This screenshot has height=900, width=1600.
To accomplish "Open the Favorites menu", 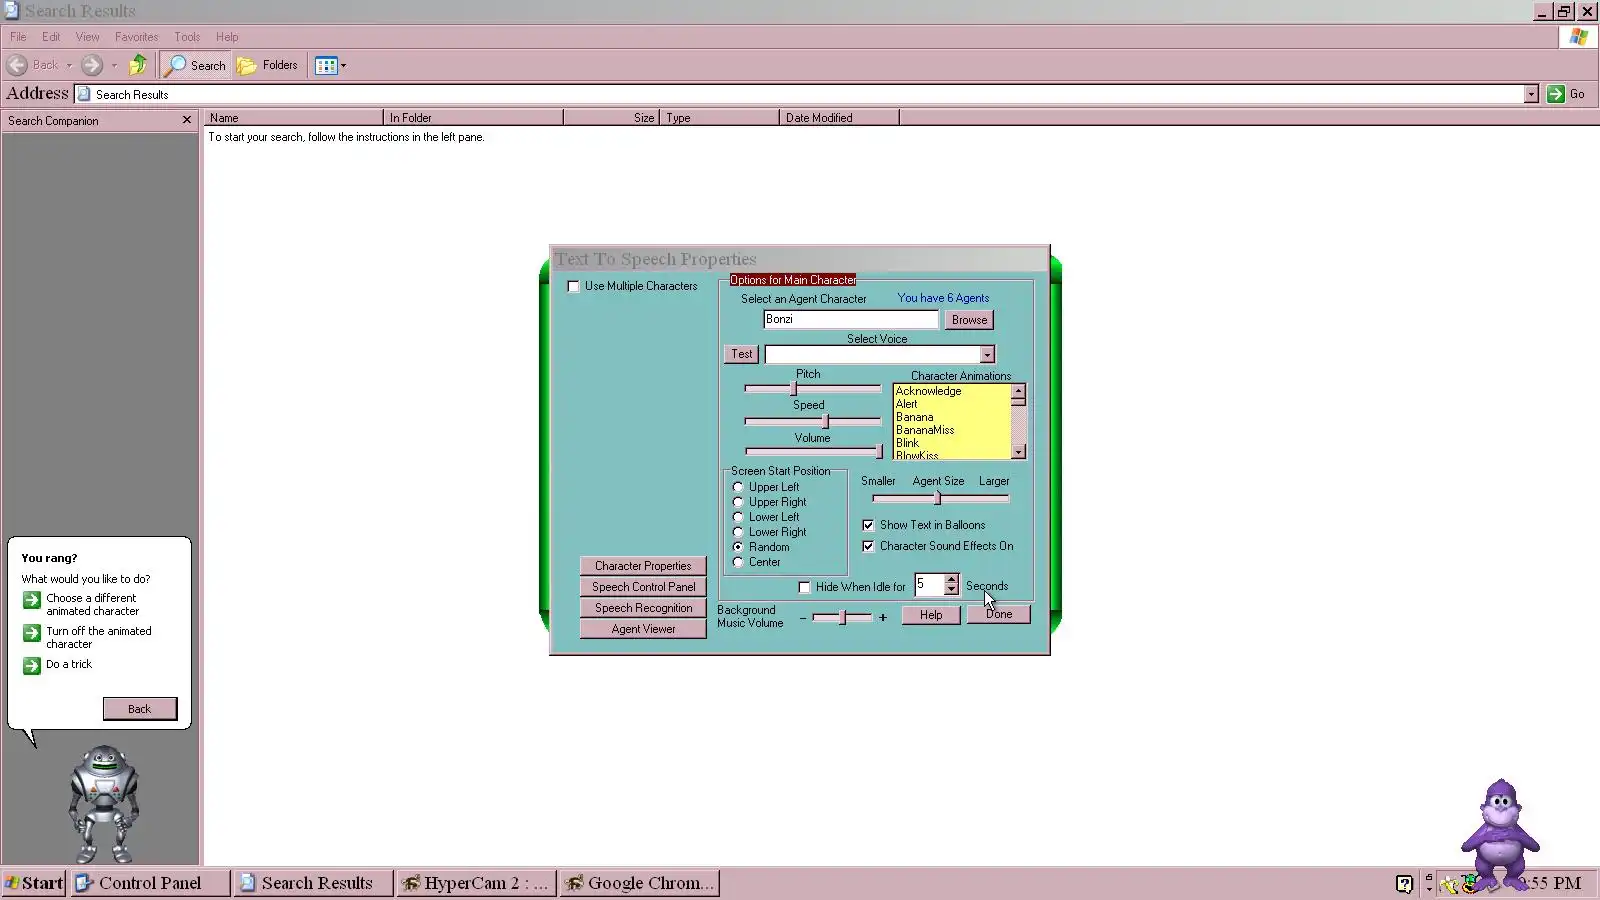I will pyautogui.click(x=136, y=37).
